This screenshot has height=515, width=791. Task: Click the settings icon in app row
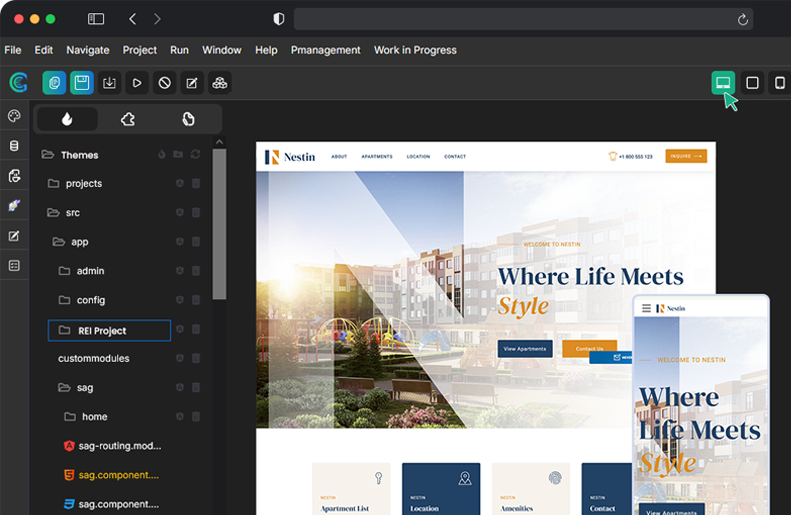pyautogui.click(x=180, y=242)
